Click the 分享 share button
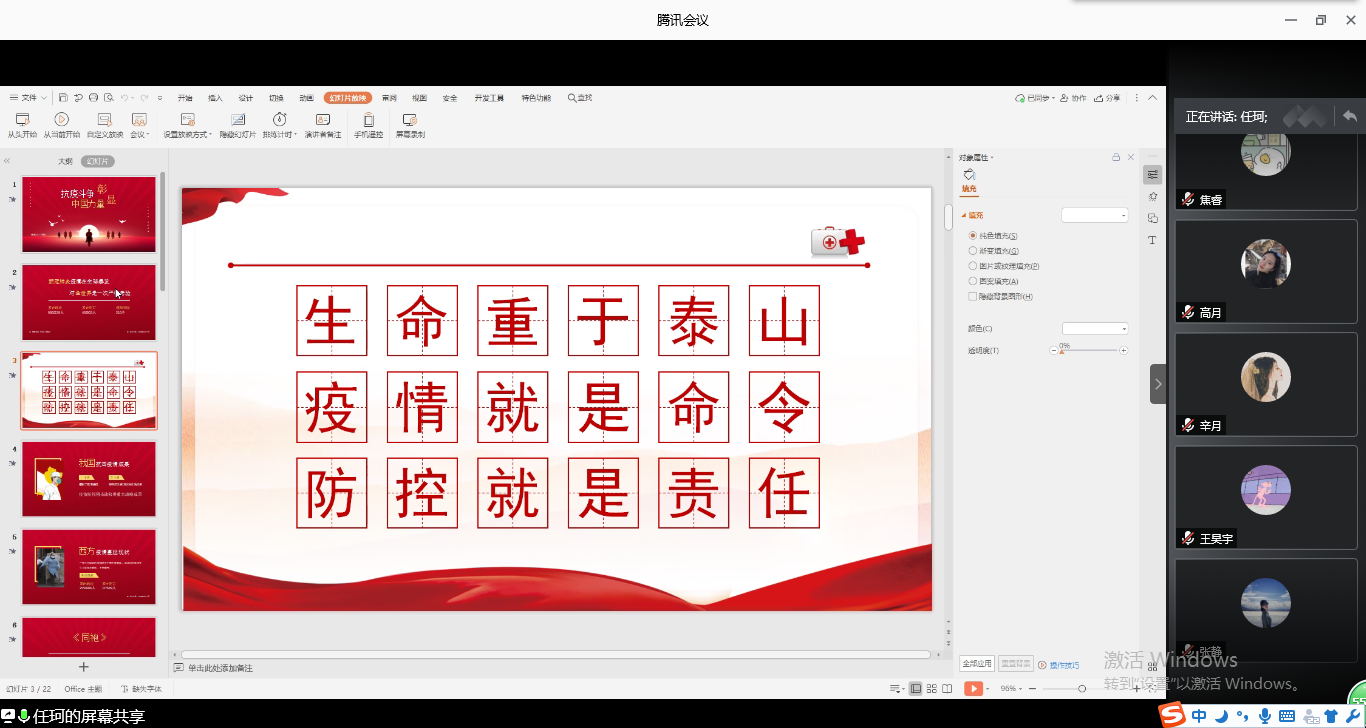1366x728 pixels. pos(1108,98)
